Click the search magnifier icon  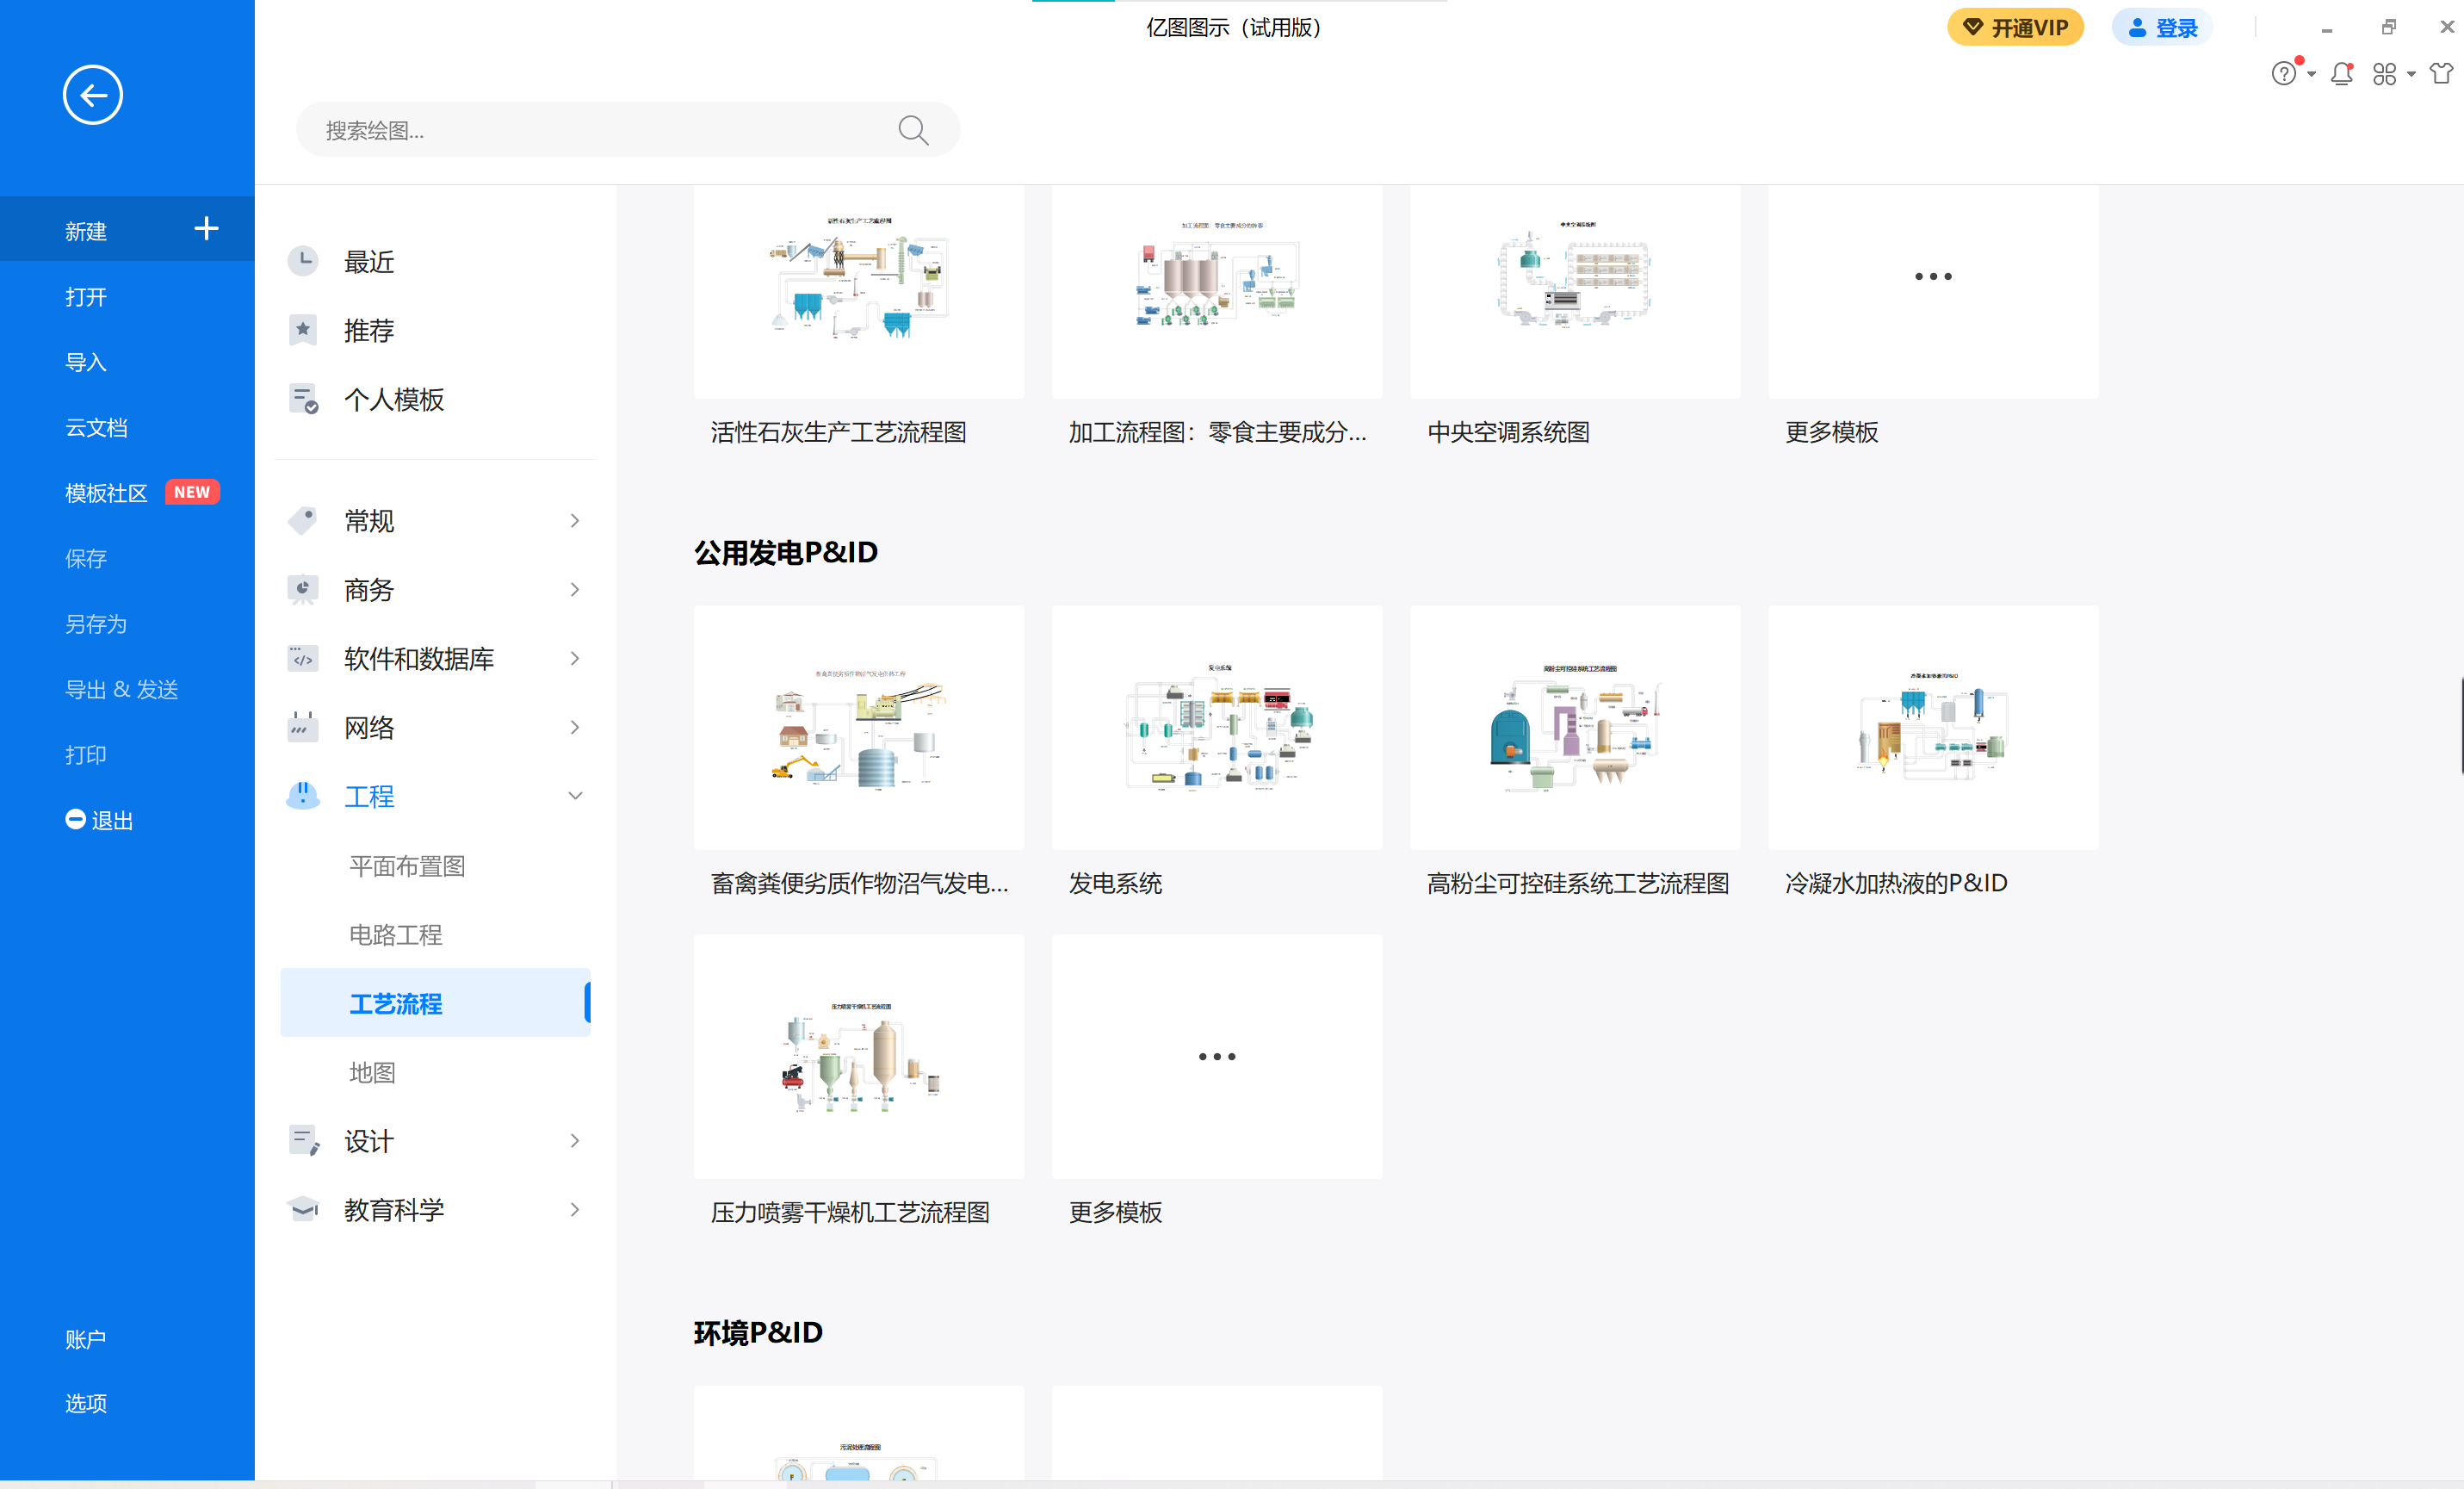click(912, 130)
